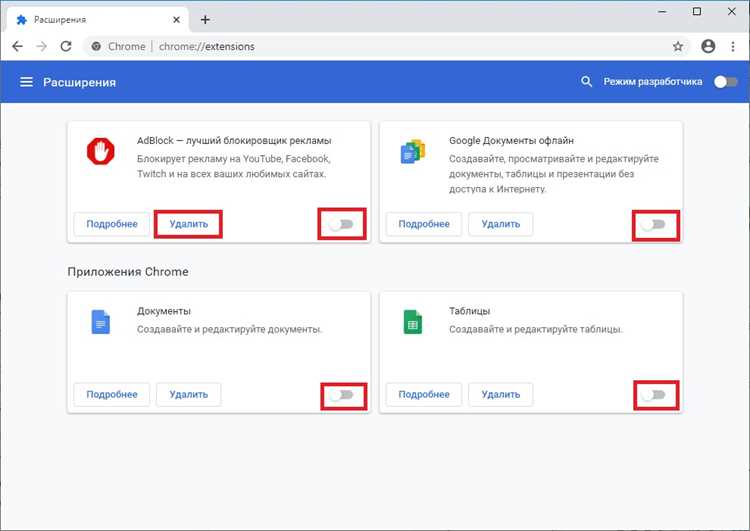This screenshot has width=750, height=531.
Task: Click Удалить for AdBlock
Action: [188, 224]
